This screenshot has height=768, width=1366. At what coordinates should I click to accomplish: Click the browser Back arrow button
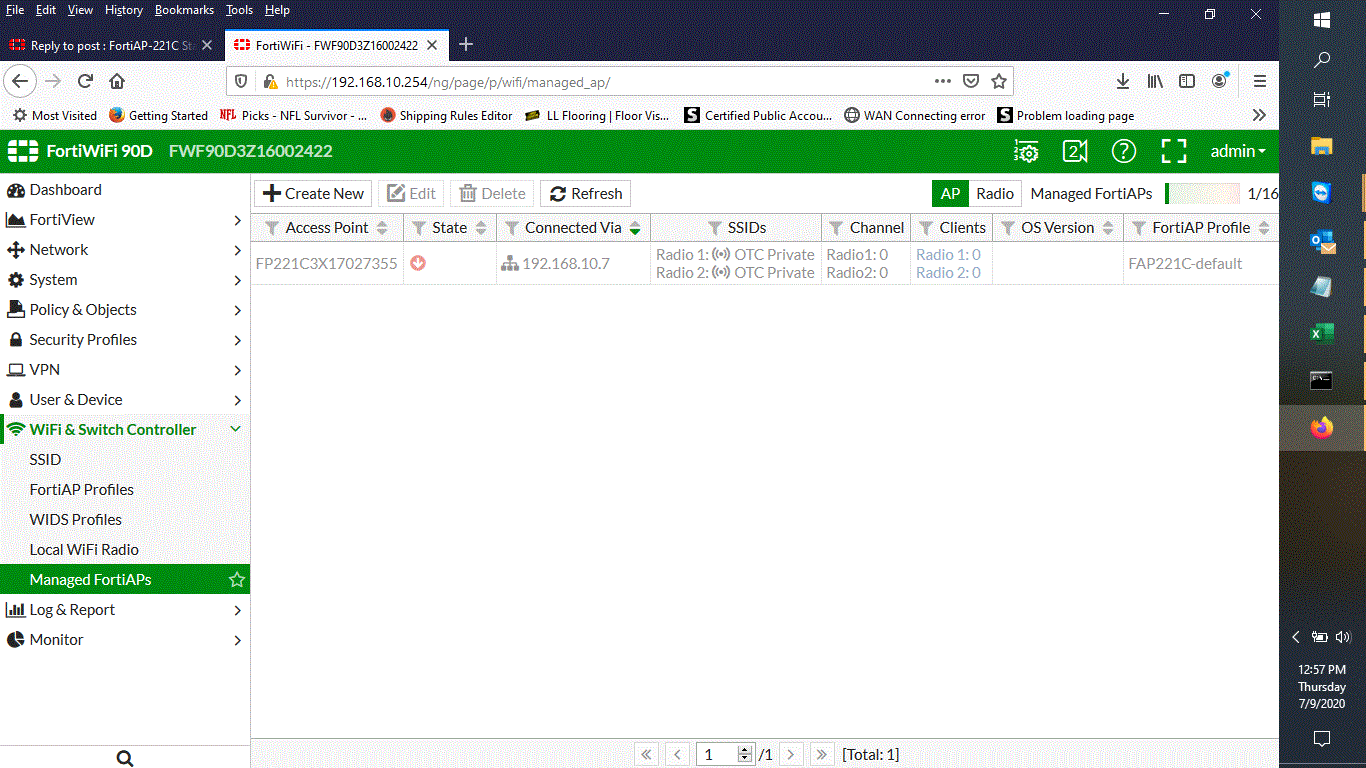[x=21, y=81]
